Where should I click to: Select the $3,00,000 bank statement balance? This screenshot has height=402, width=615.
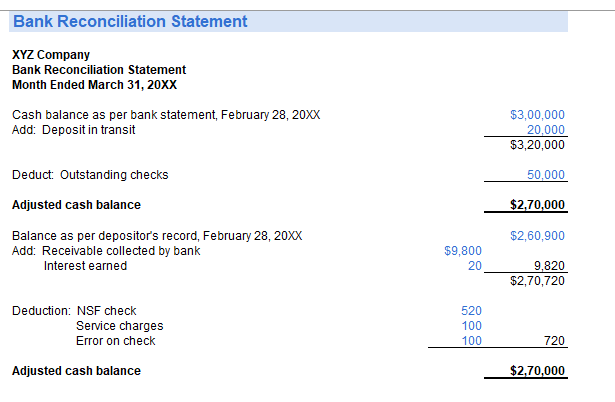coord(537,115)
